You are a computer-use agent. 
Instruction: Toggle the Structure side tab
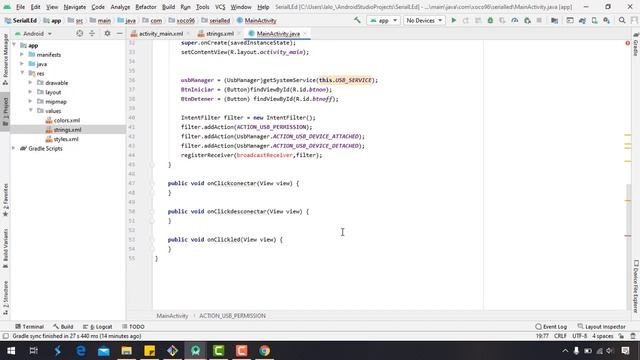click(5, 298)
